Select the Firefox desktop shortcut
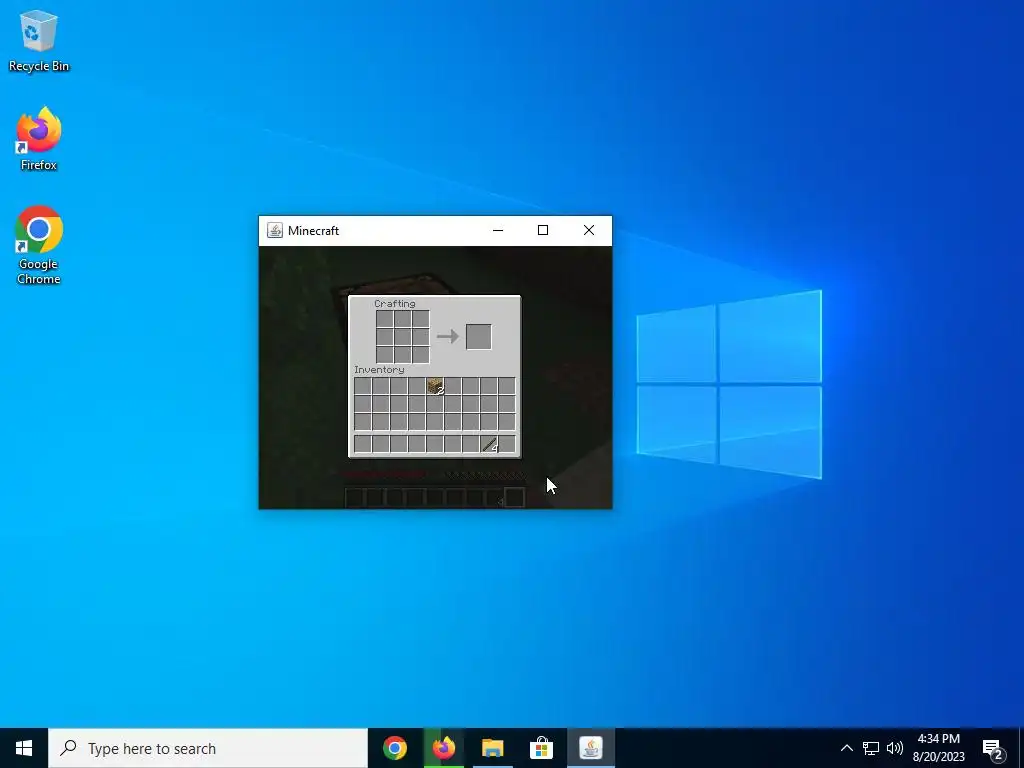 tap(39, 139)
